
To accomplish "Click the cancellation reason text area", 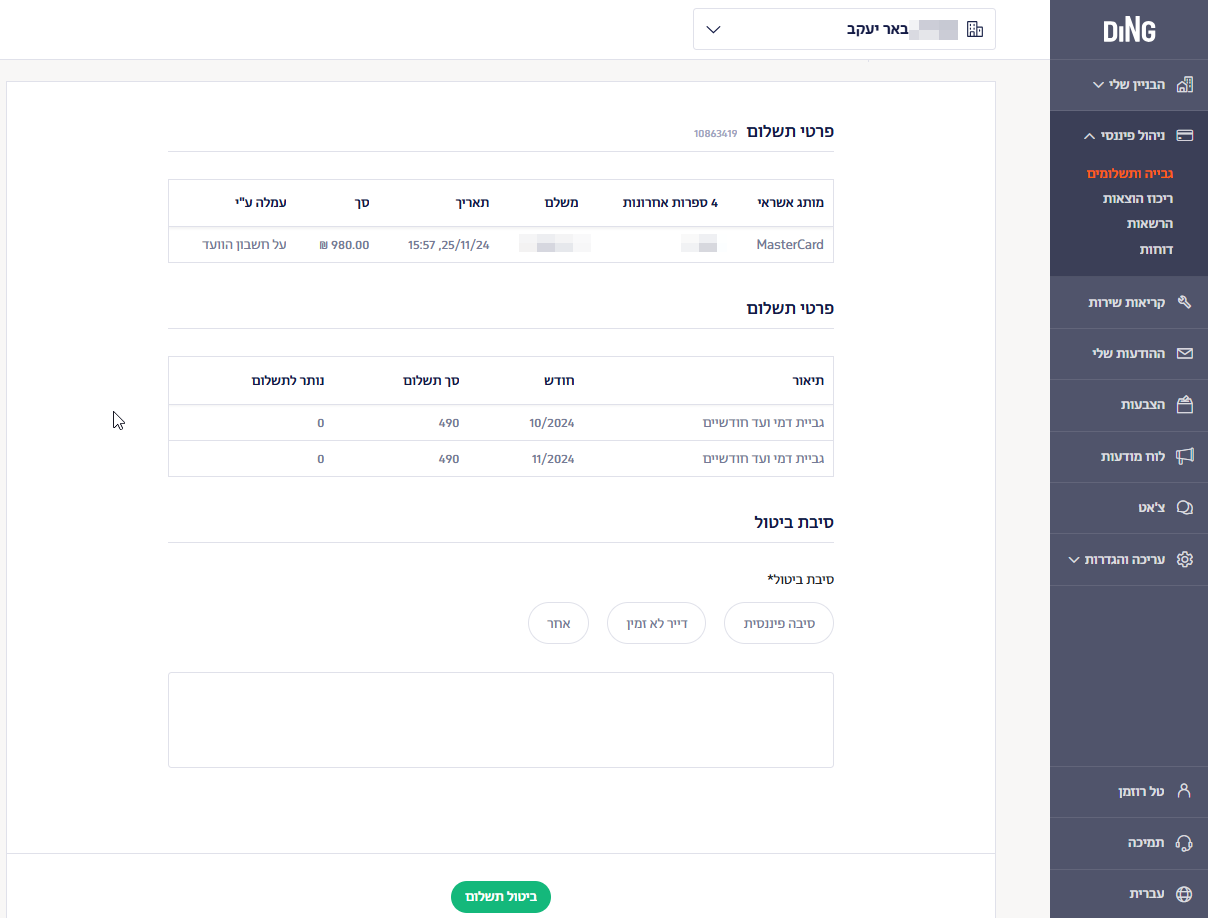I will [x=500, y=720].
